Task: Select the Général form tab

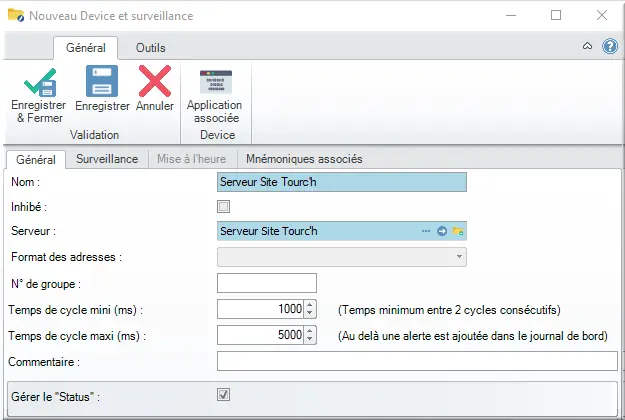Action: click(36, 159)
